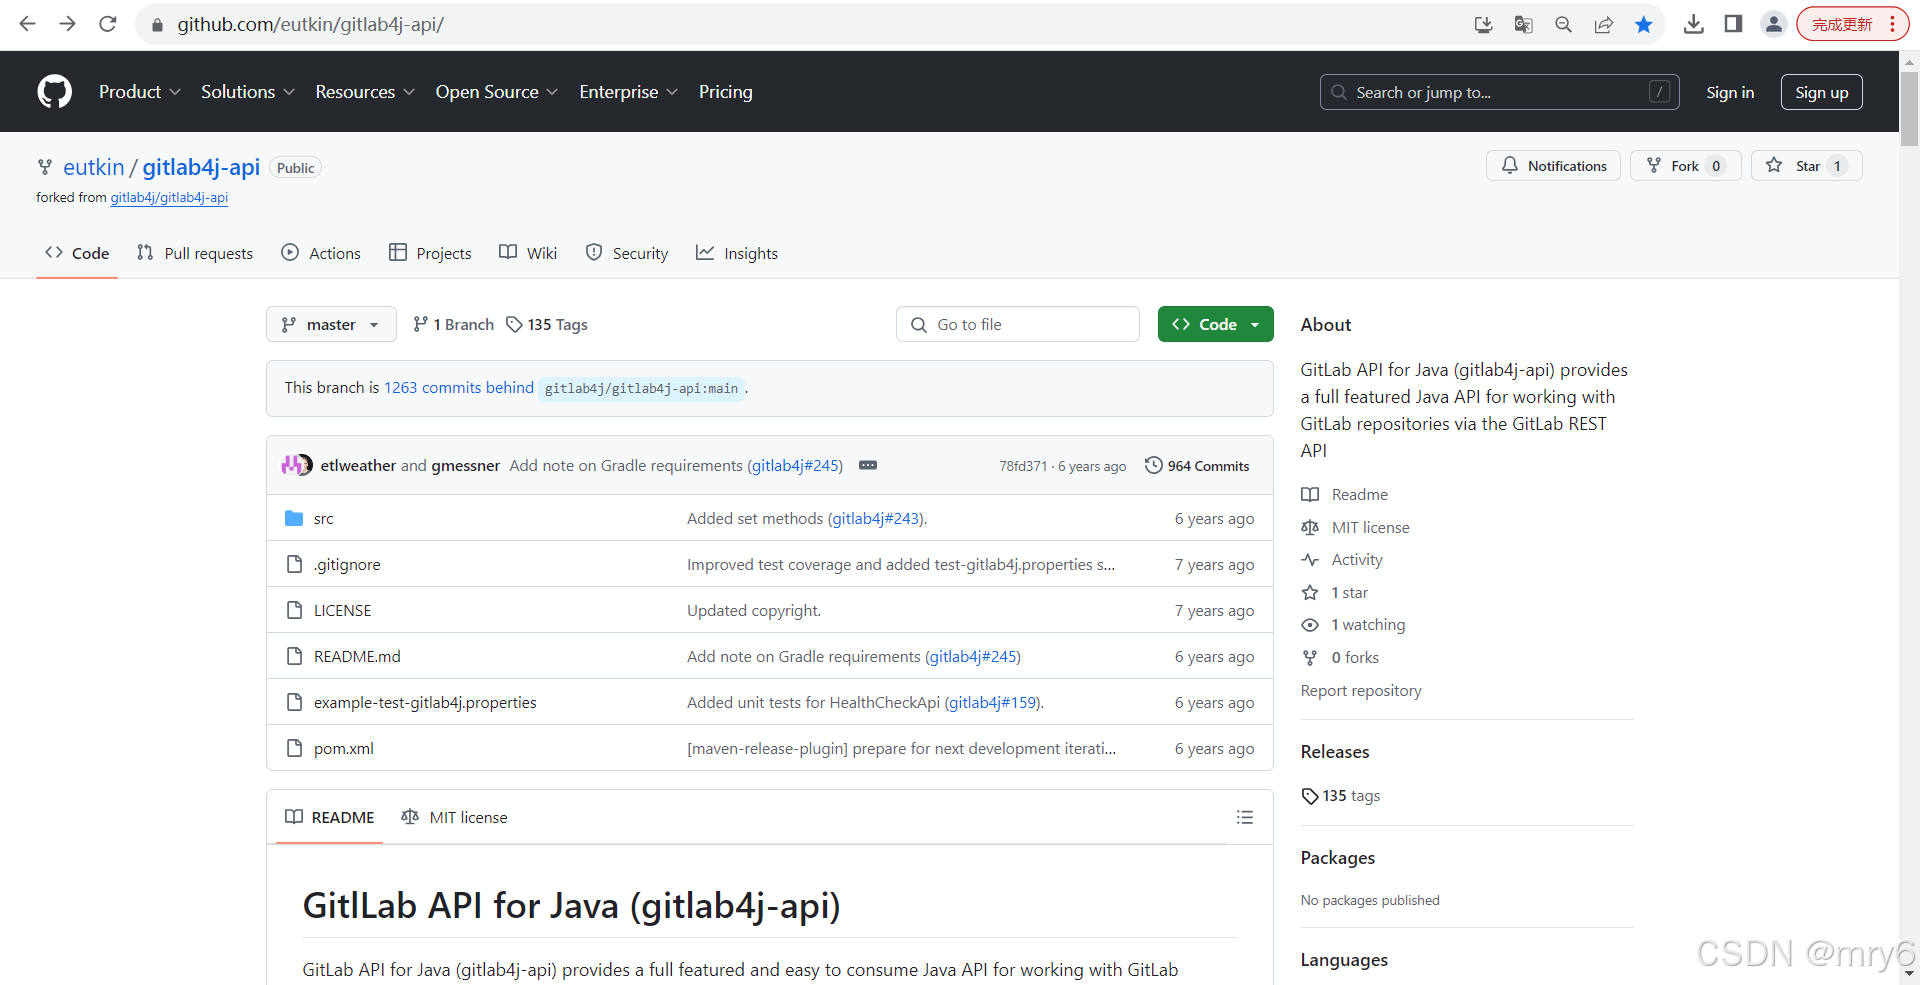Open the master branch selector dropdown
Viewport: 1920px width, 985px height.
tap(331, 324)
